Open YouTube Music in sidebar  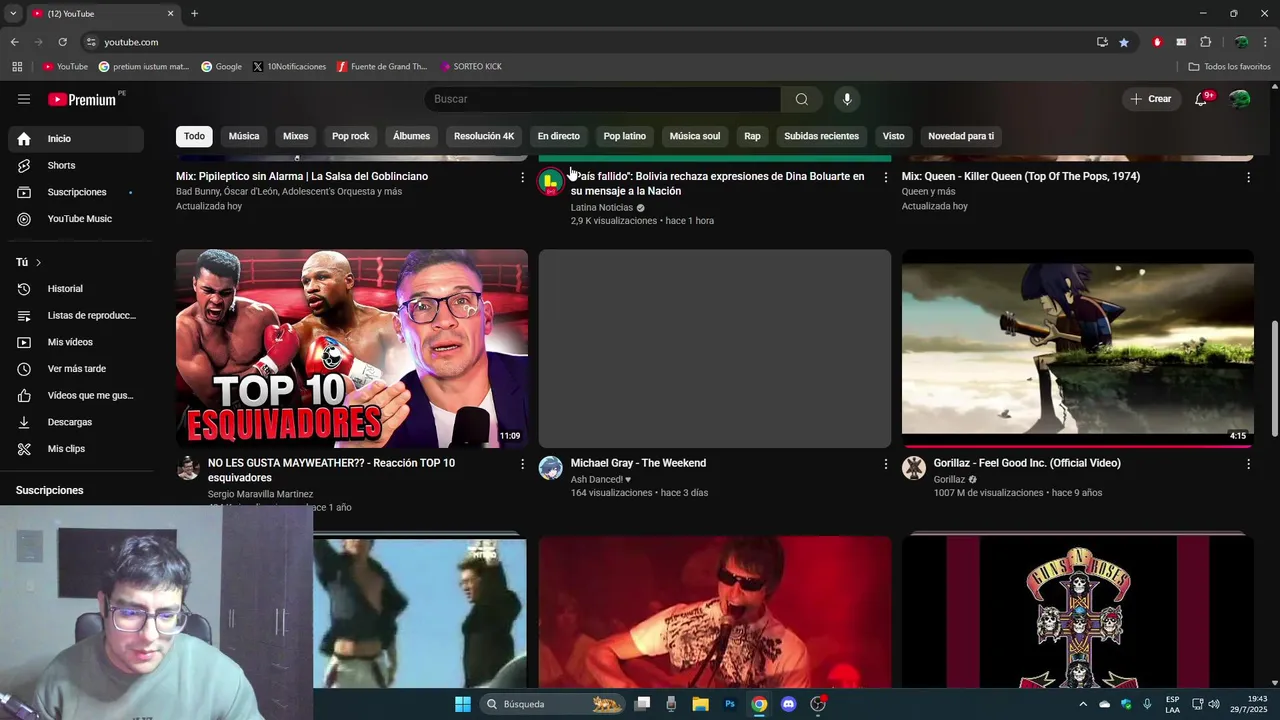click(76, 219)
